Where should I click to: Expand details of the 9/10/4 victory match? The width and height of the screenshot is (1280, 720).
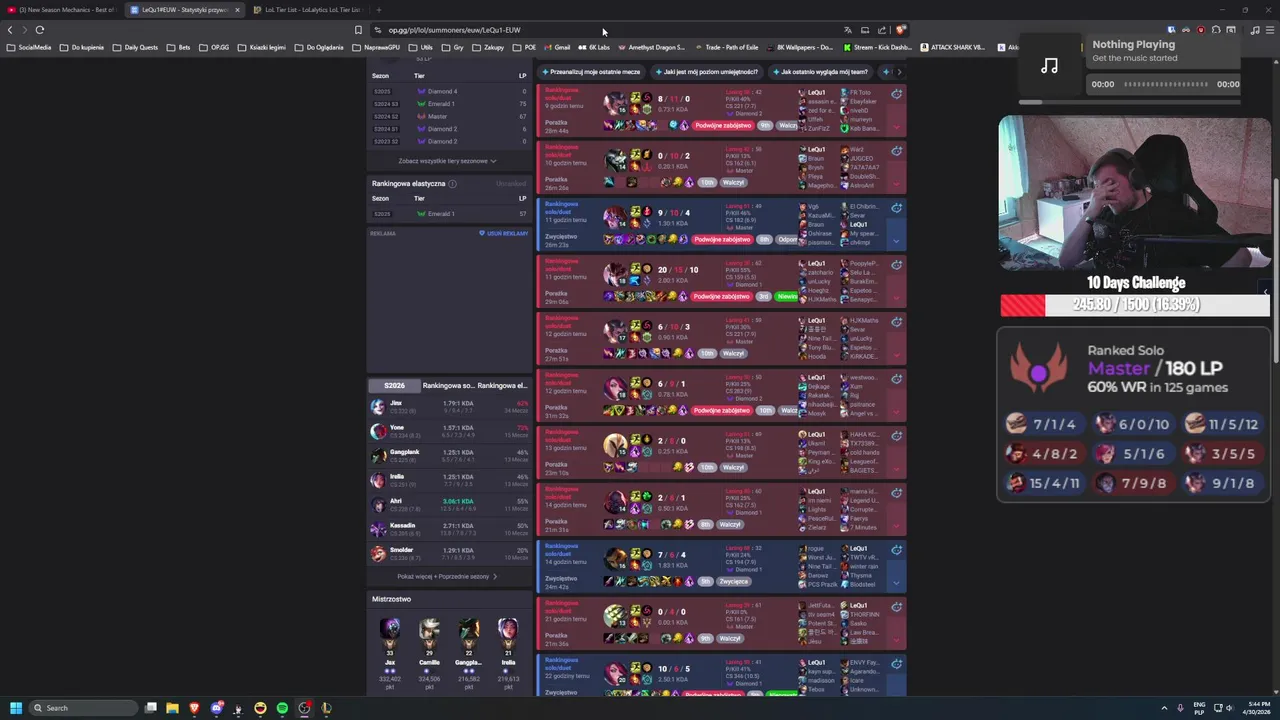pyautogui.click(x=896, y=242)
